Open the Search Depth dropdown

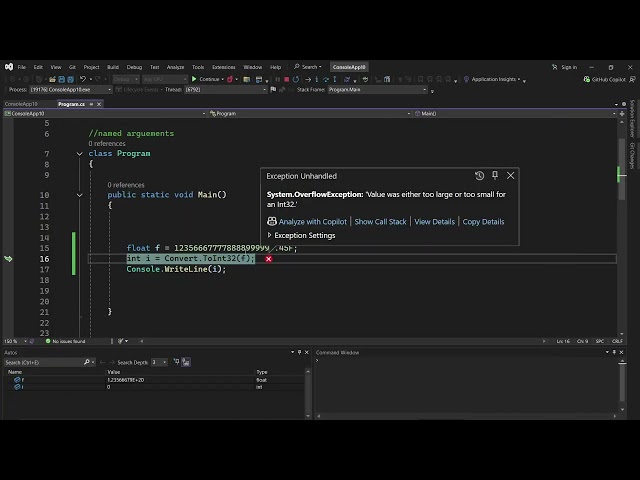[x=159, y=362]
